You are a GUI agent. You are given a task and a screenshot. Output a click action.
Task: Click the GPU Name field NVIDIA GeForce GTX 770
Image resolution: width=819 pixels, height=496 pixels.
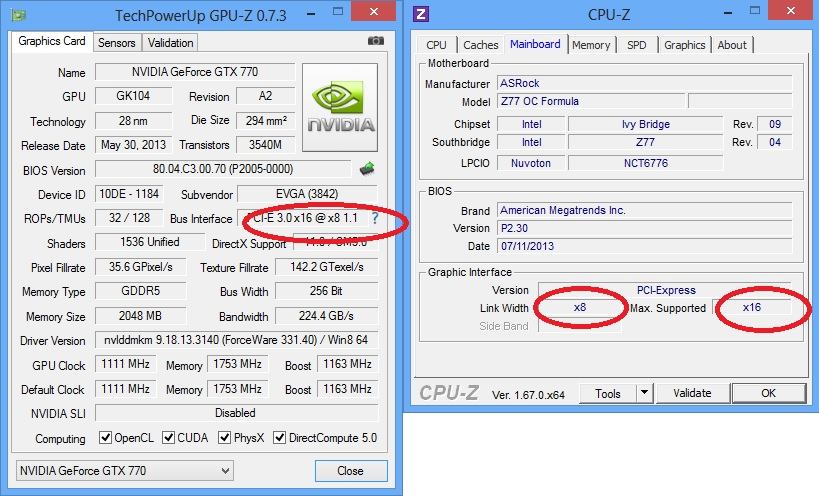click(x=195, y=72)
